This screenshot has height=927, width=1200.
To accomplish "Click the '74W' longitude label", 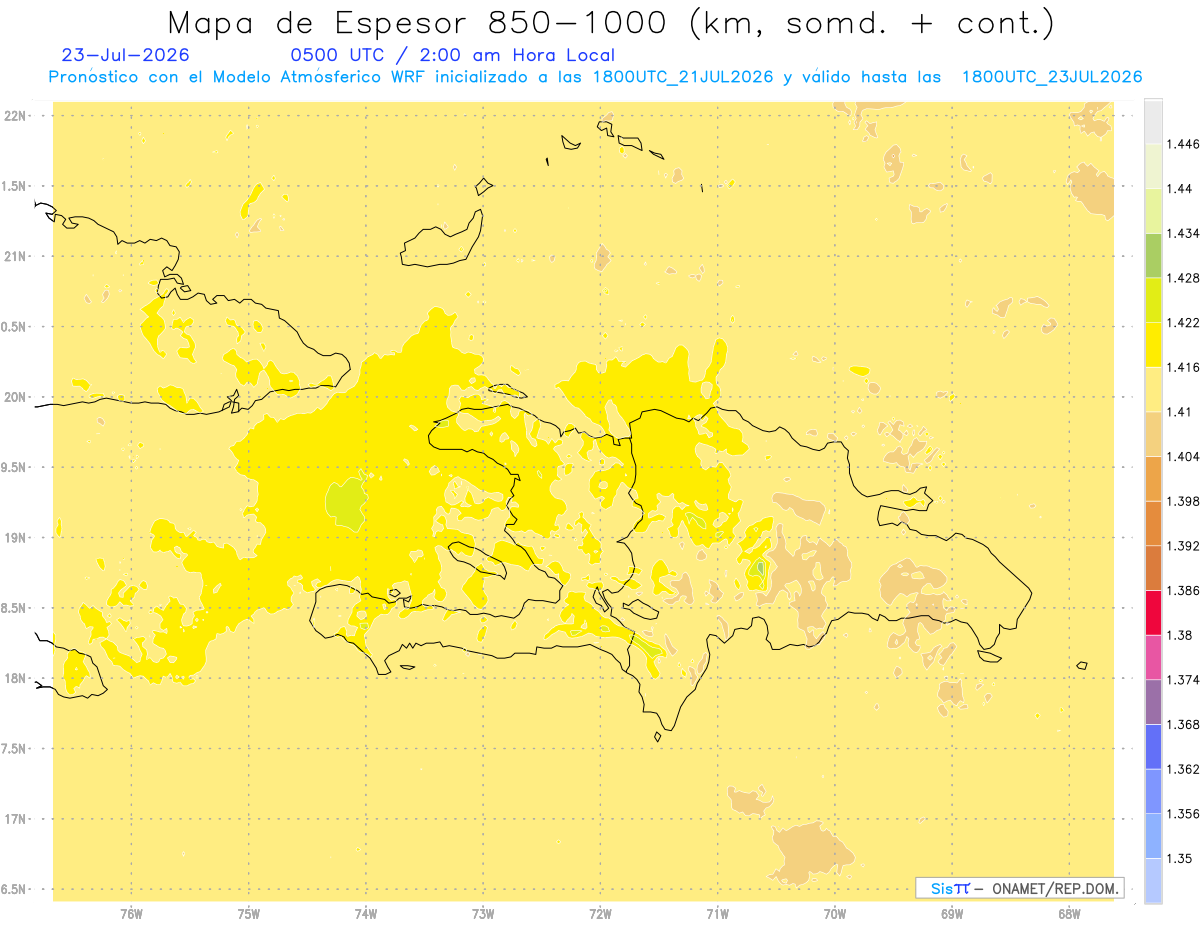I will tap(365, 913).
